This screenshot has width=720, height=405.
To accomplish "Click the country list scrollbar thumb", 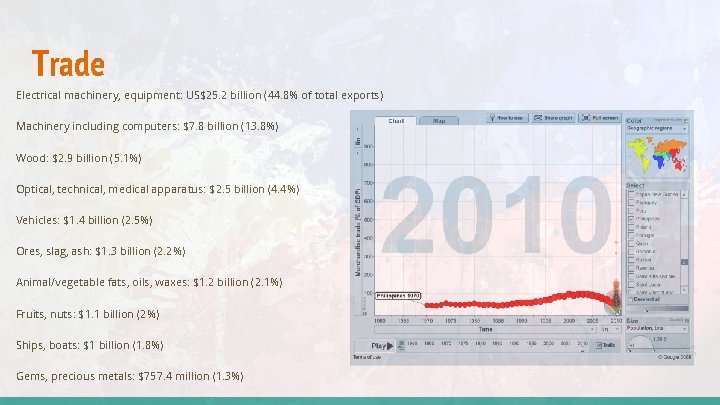I will [x=684, y=262].
